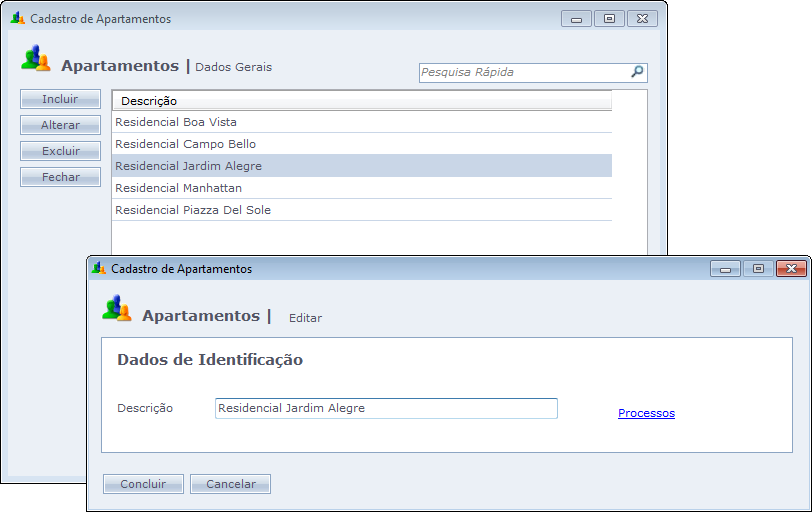Select the Residencial Manhattan row

tap(179, 188)
